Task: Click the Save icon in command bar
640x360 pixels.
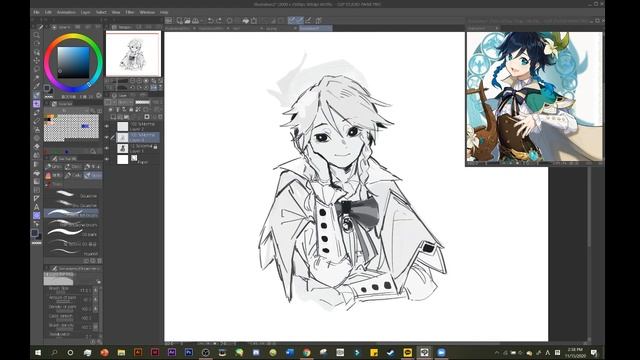Action: (196, 20)
